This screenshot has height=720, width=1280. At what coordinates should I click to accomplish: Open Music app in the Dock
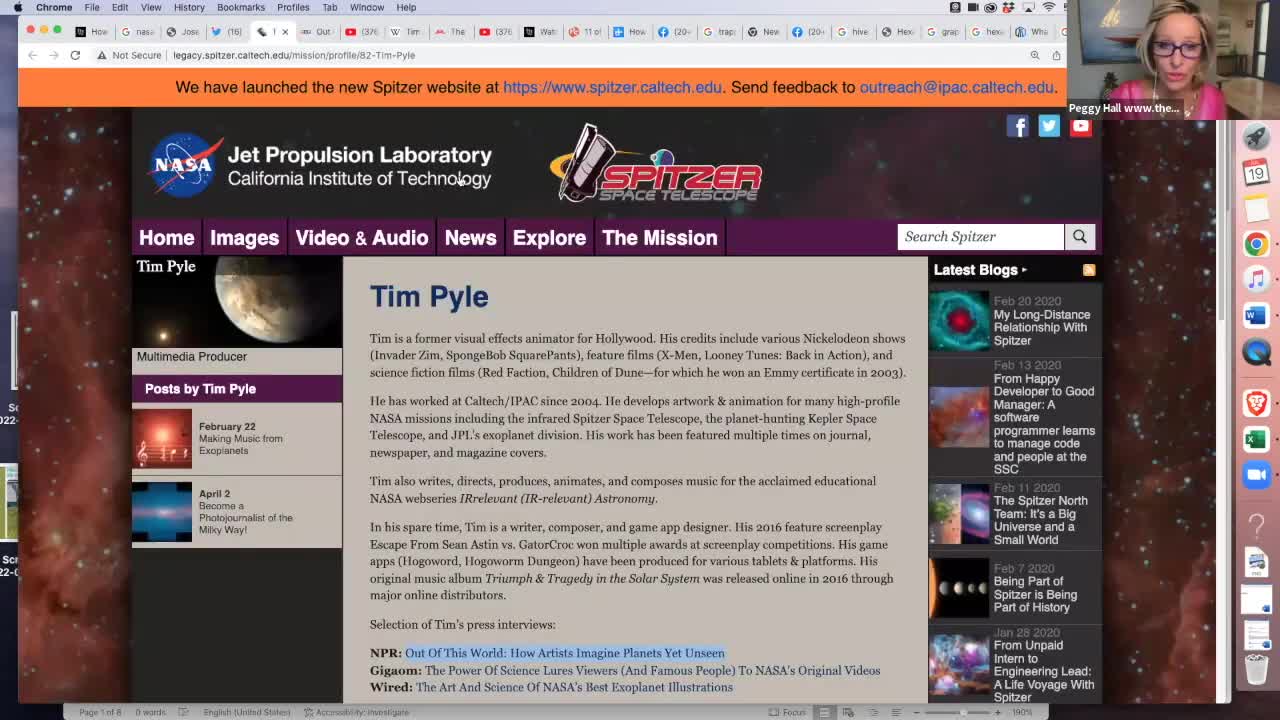click(x=1256, y=279)
